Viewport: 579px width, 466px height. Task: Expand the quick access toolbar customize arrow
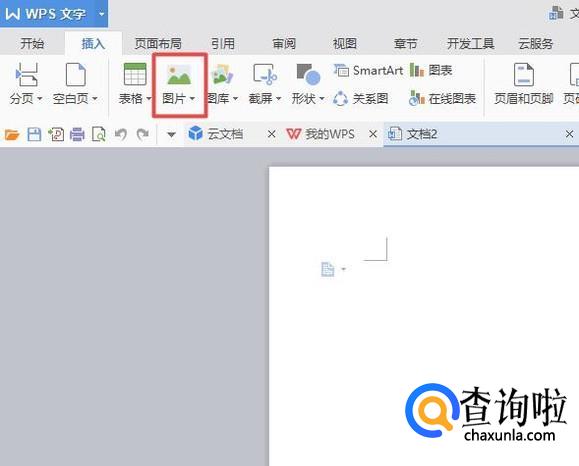click(x=171, y=134)
